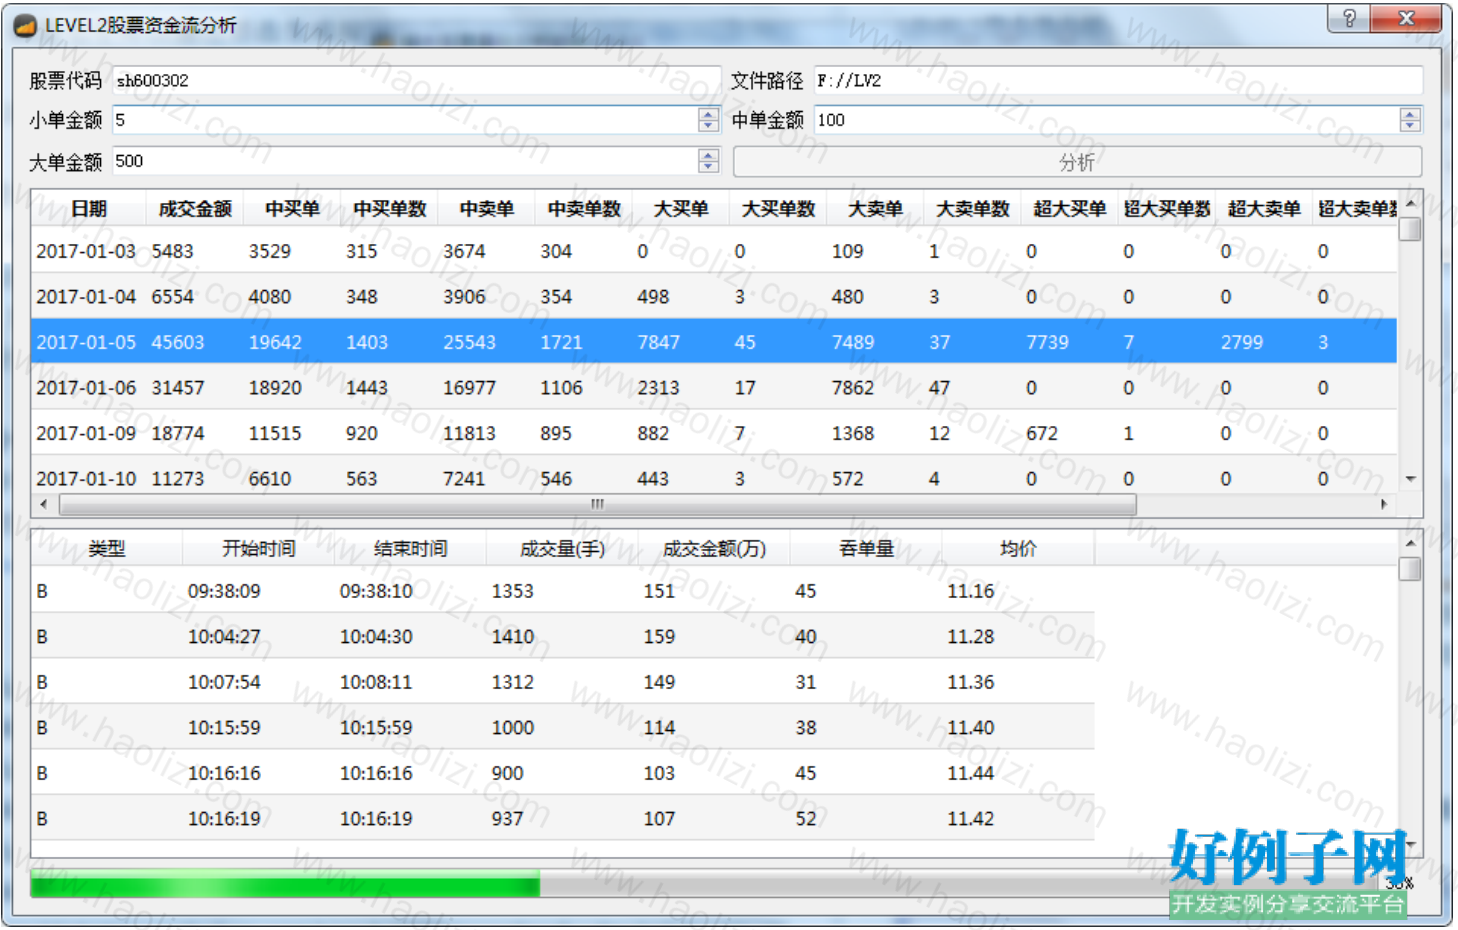Click the 超大买单 value 7739
The image size is (1458, 930).
click(1047, 342)
